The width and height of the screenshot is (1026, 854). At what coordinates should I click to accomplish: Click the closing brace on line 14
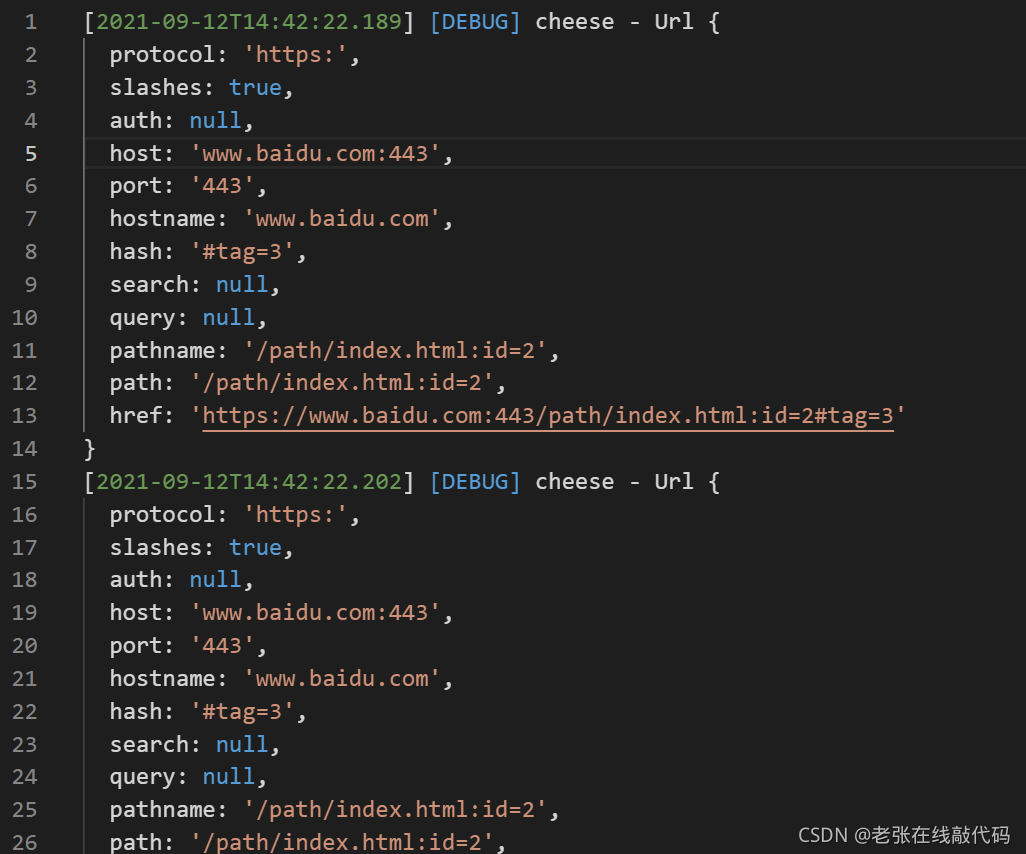tap(90, 449)
